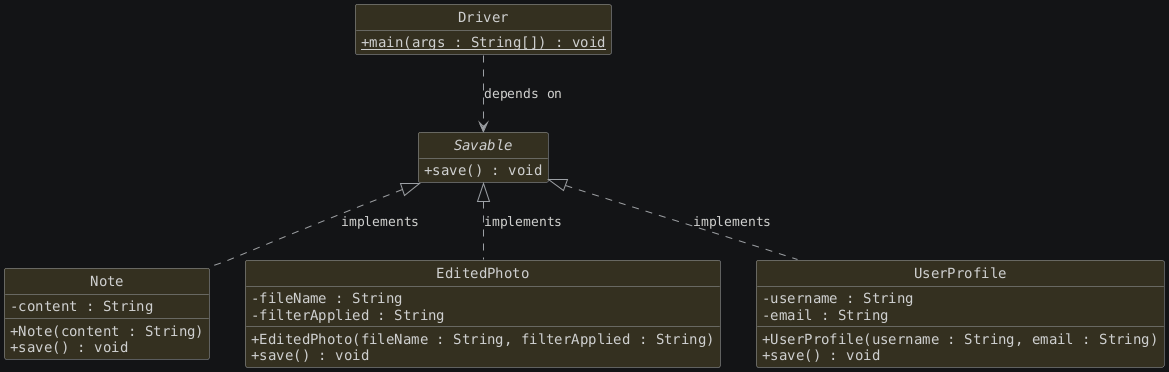This screenshot has height=372, width=1169.
Task: Click the implements label above EditedPhoto
Action: tap(523, 221)
